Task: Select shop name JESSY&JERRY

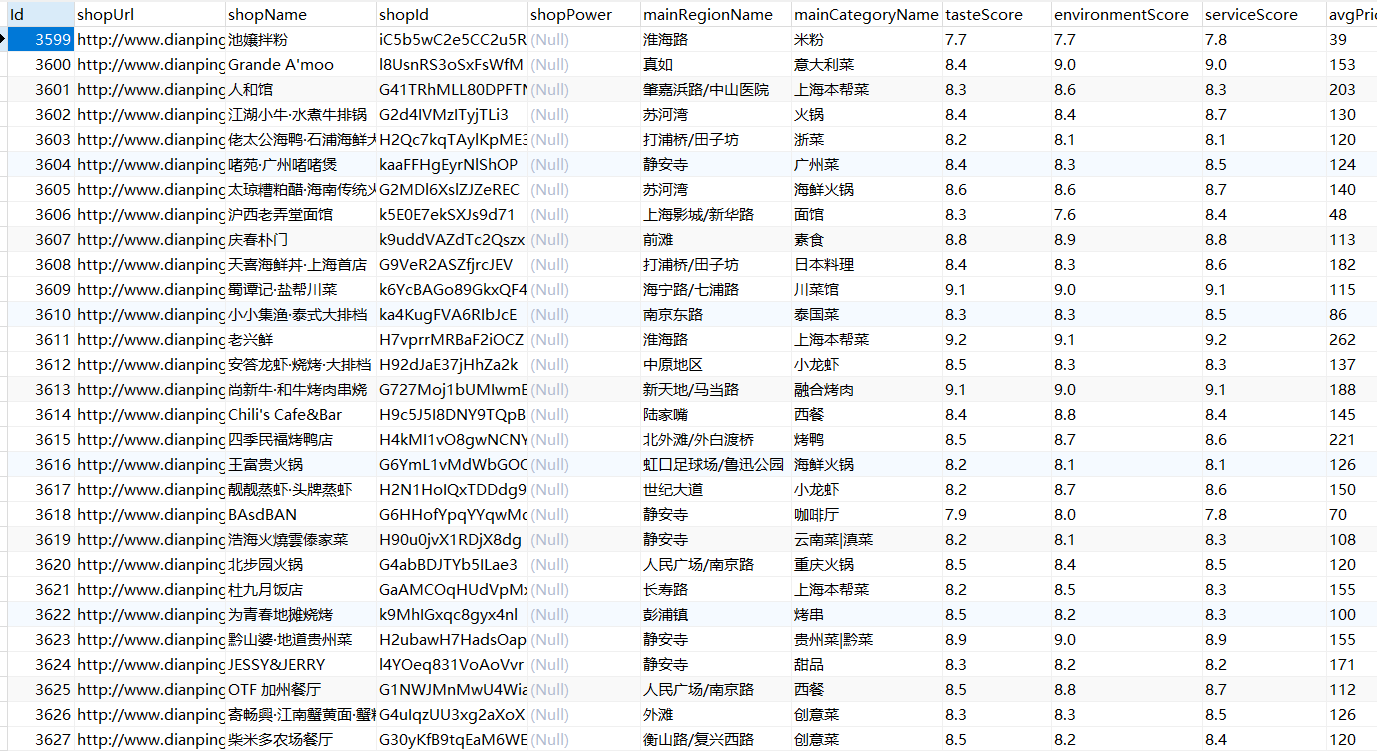Action: pyautogui.click(x=301, y=665)
